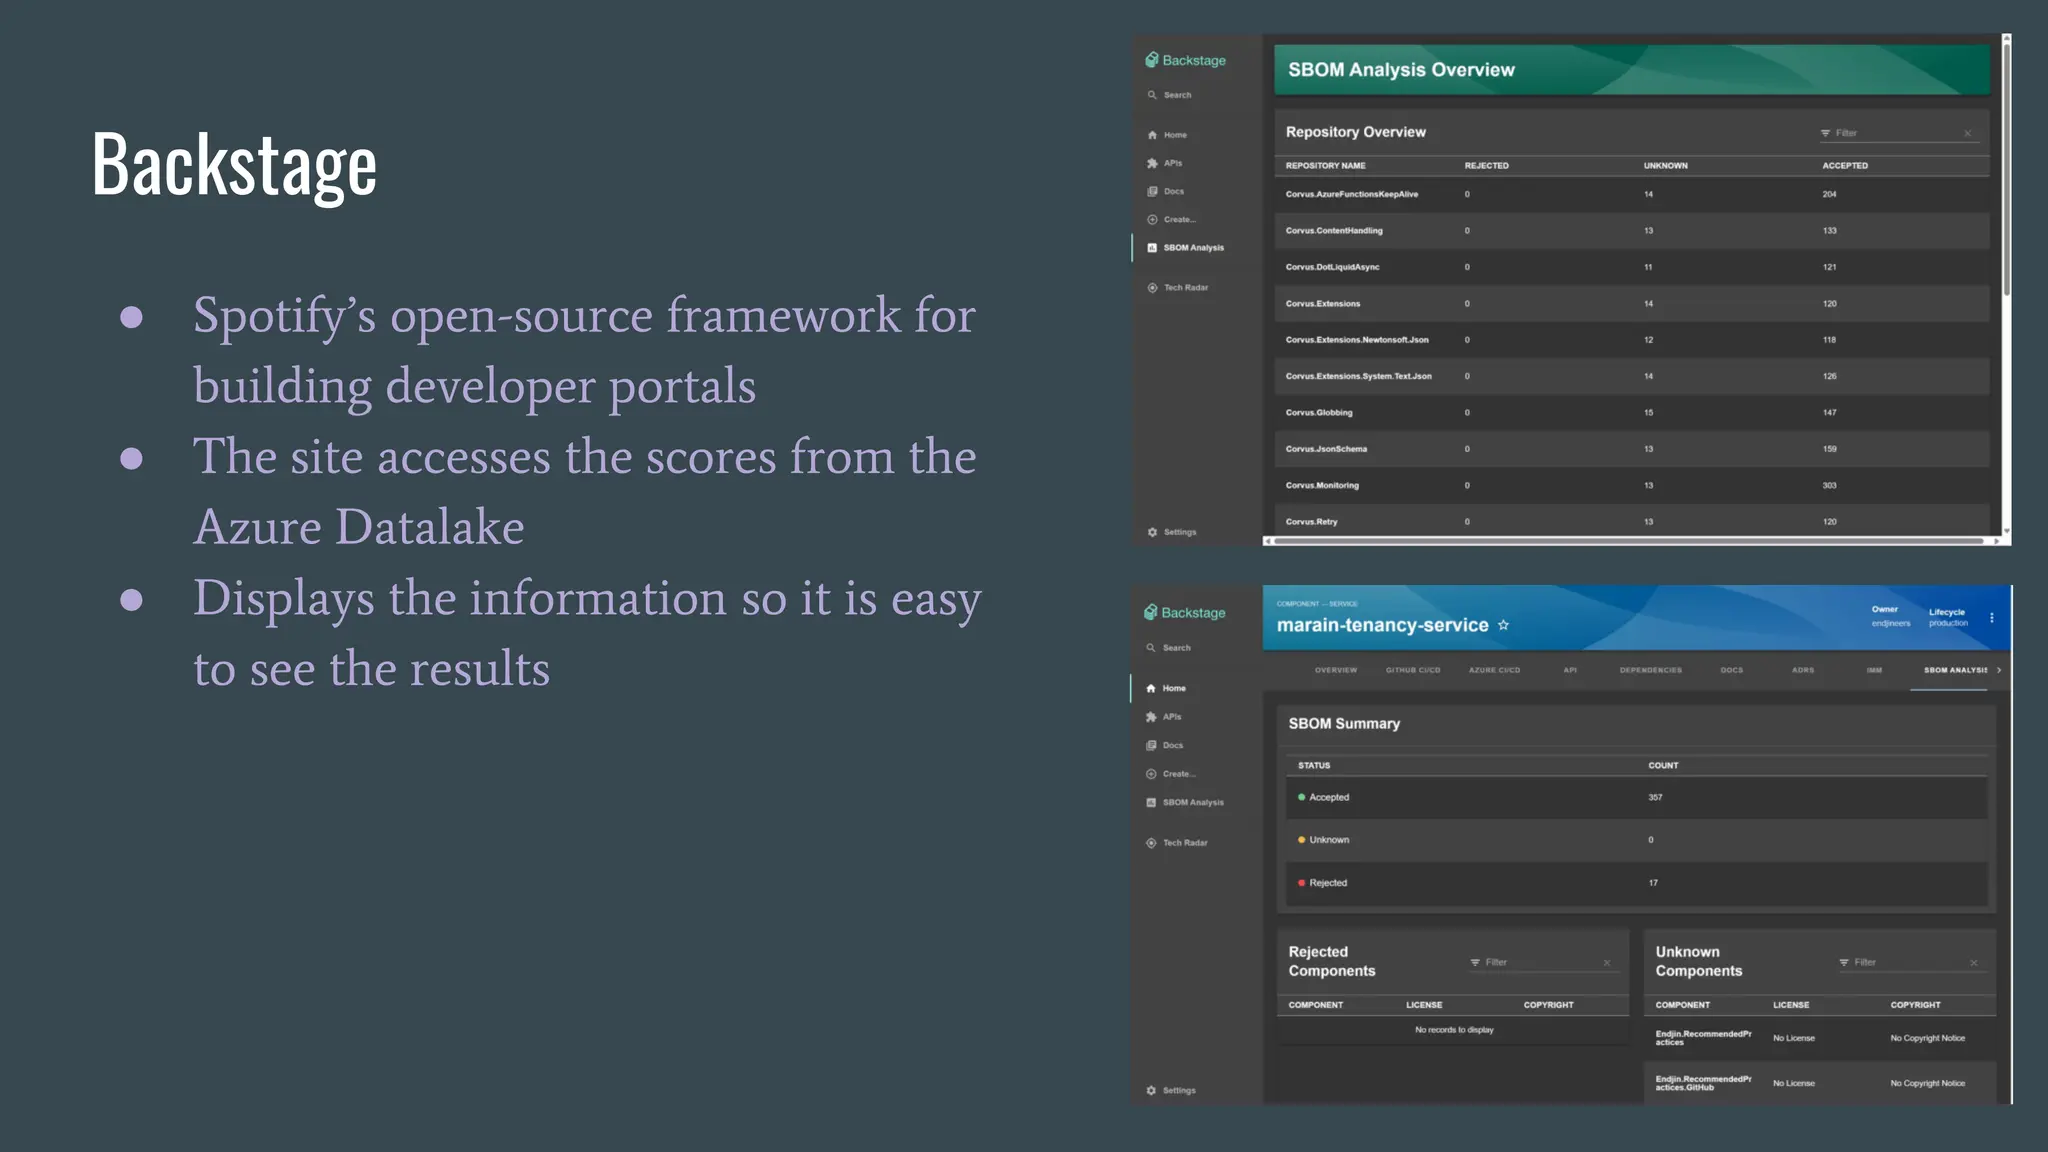
Task: Open Home icon in top Backstage sidebar
Action: point(1152,135)
